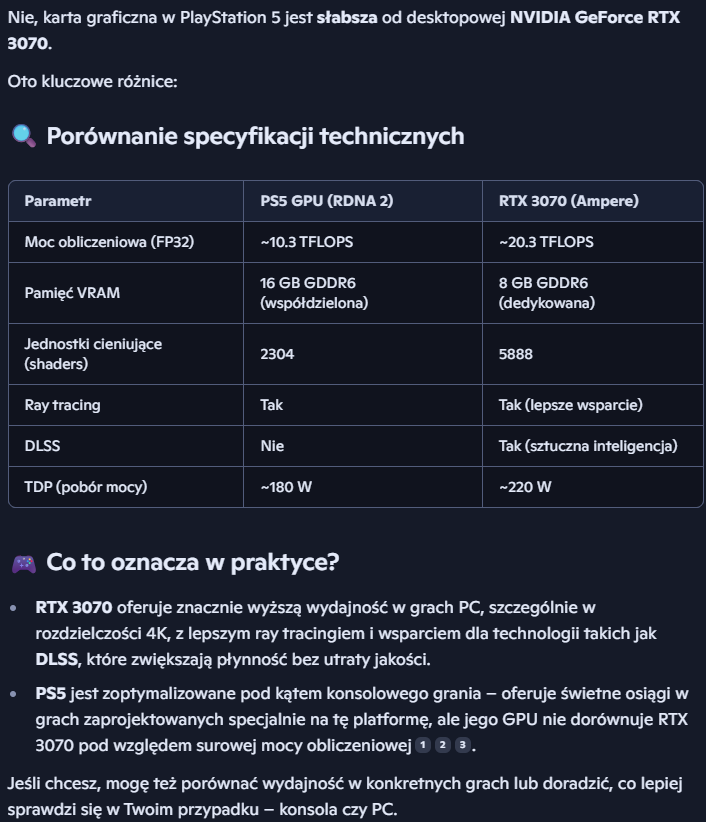Screen dimensions: 706x822
Task: Open citation badge number 3
Action: point(461,745)
